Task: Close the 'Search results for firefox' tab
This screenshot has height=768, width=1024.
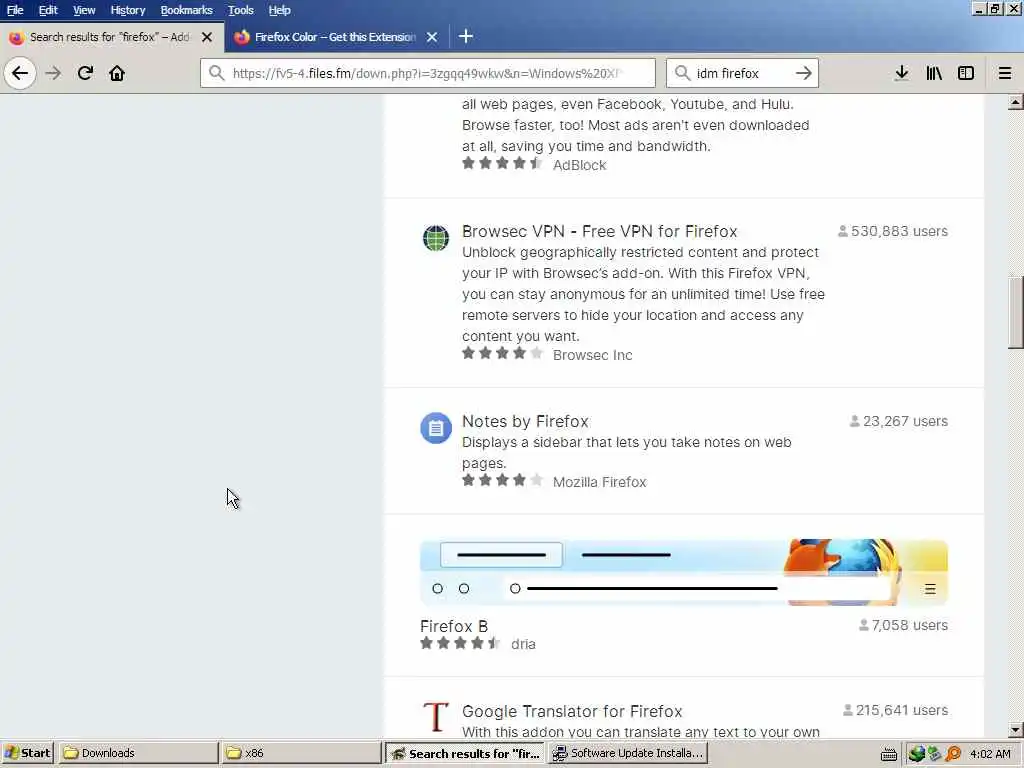Action: tap(207, 37)
